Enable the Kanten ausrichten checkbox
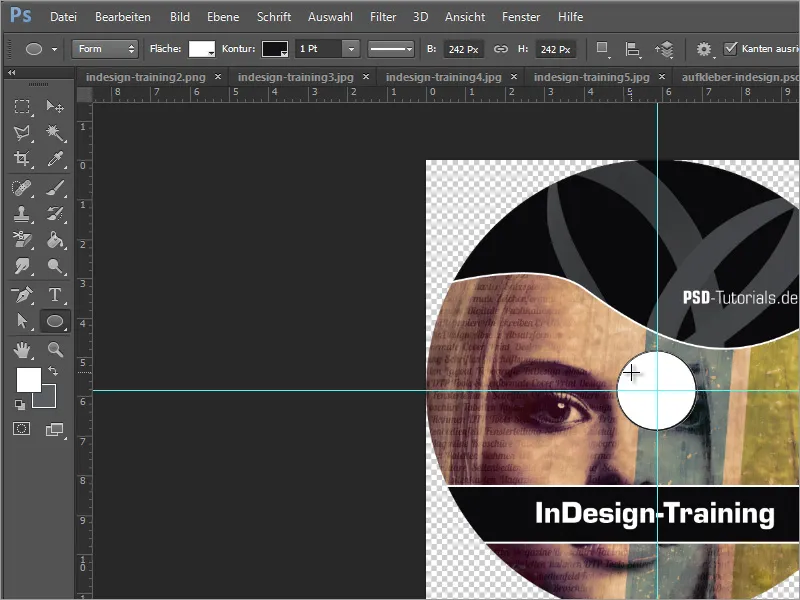 [x=731, y=49]
